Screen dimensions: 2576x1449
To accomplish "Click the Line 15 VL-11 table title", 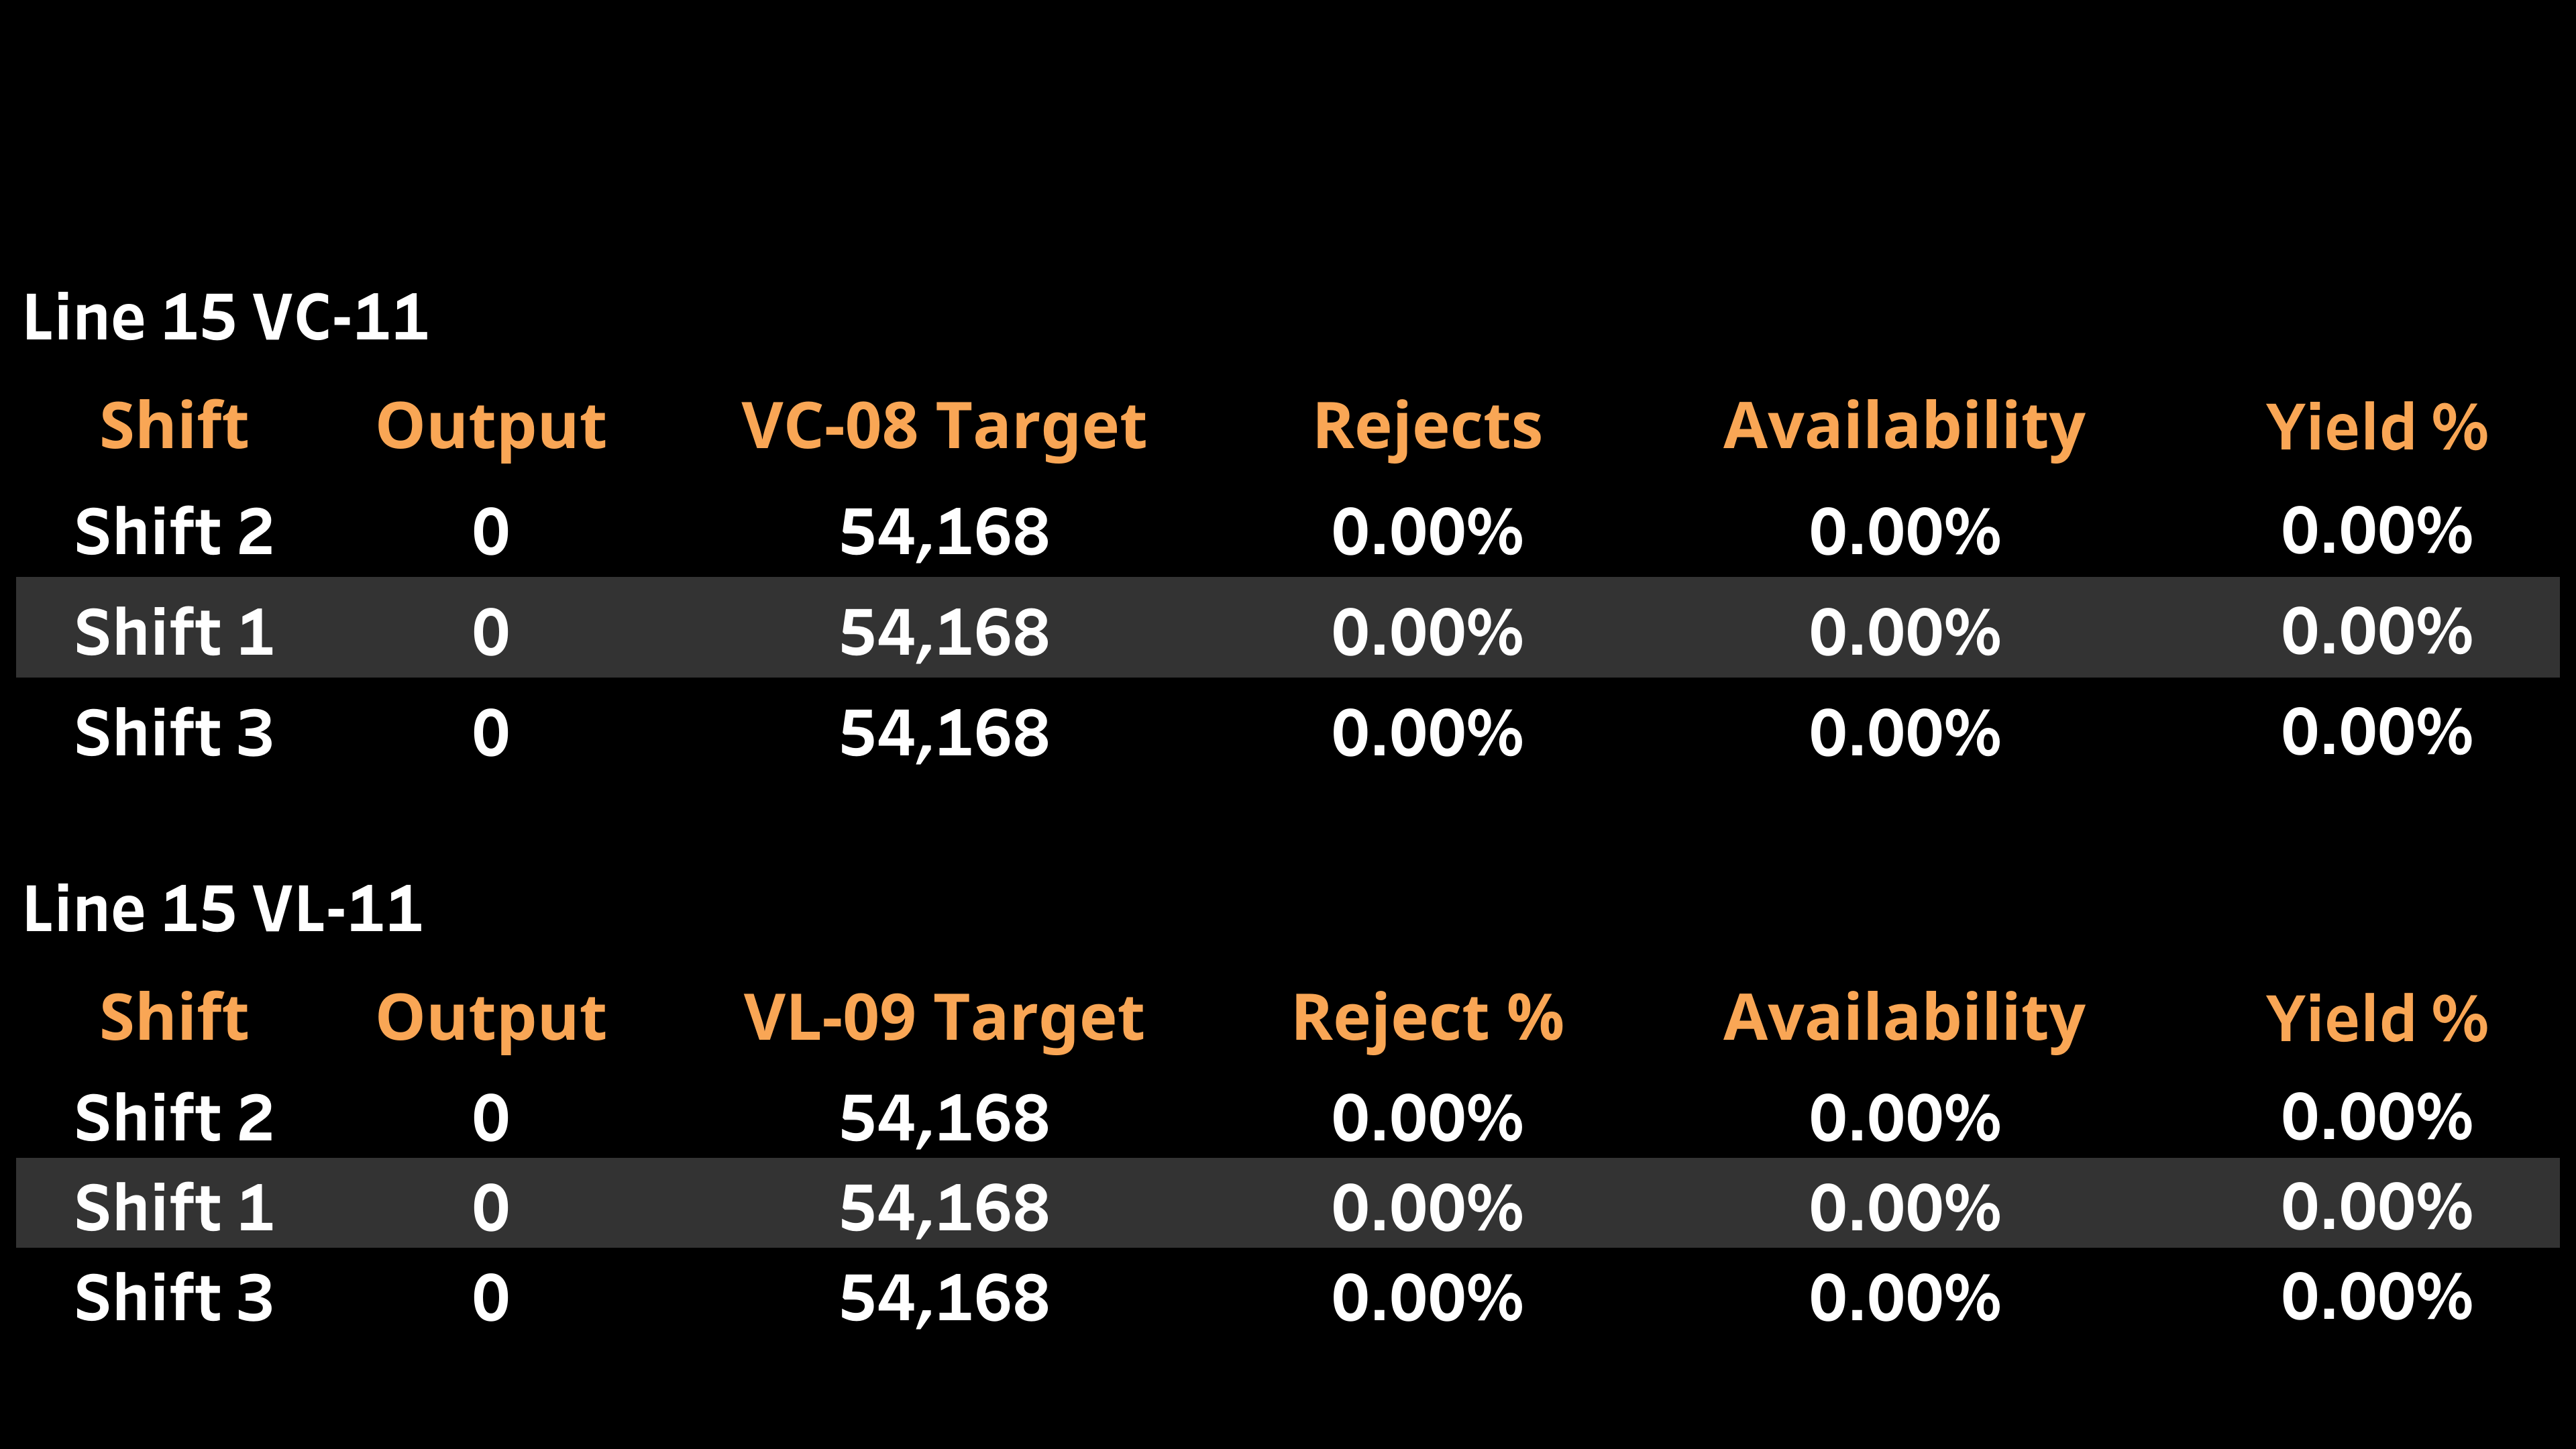I will pos(223,910).
